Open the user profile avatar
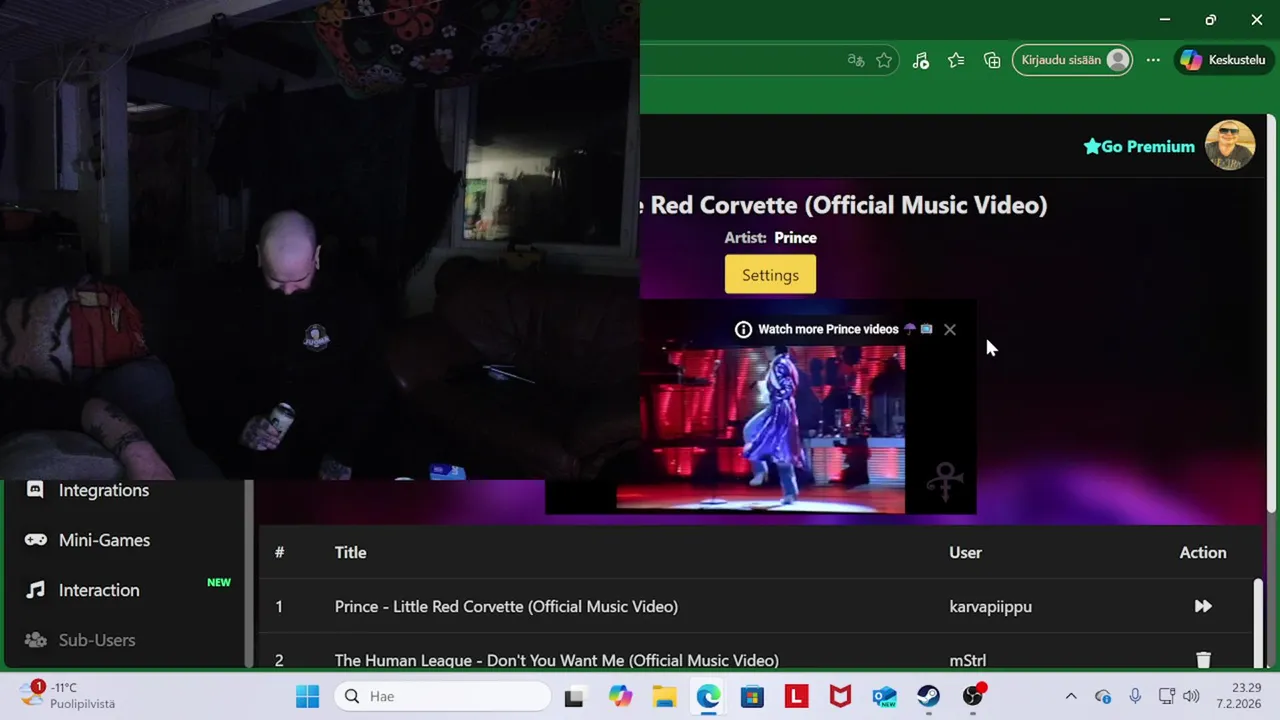This screenshot has width=1280, height=720. point(1230,146)
